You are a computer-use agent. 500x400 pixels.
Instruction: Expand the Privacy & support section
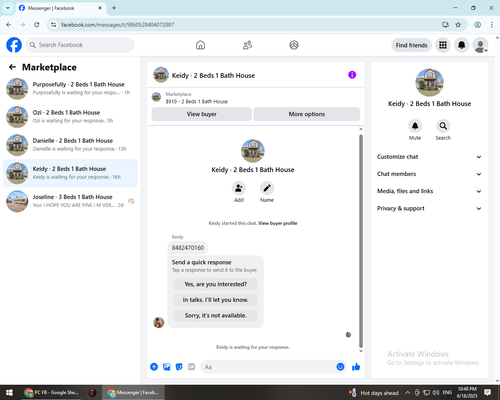[429, 208]
